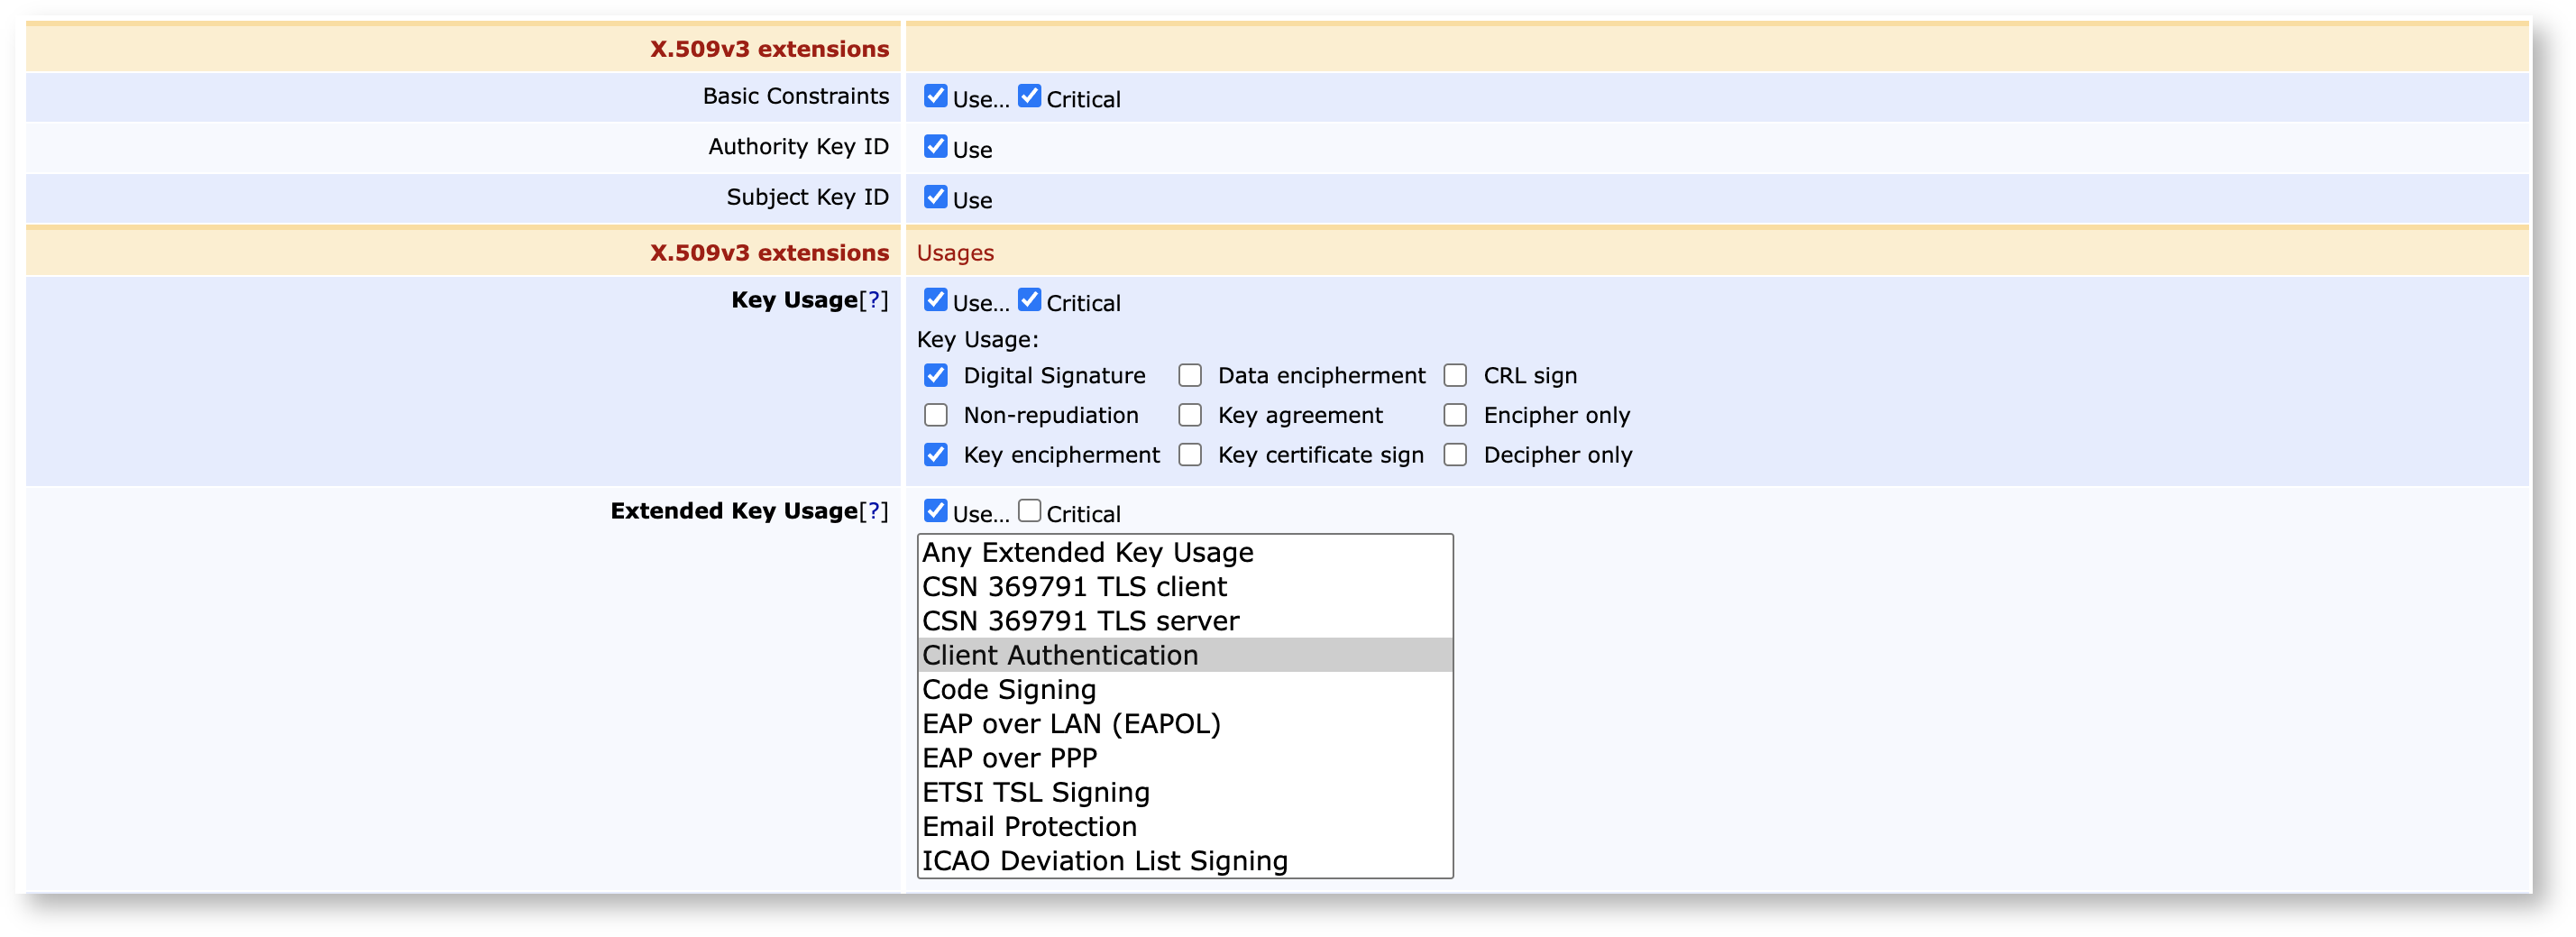
Task: Open the Key Usage help link
Action: click(x=873, y=300)
